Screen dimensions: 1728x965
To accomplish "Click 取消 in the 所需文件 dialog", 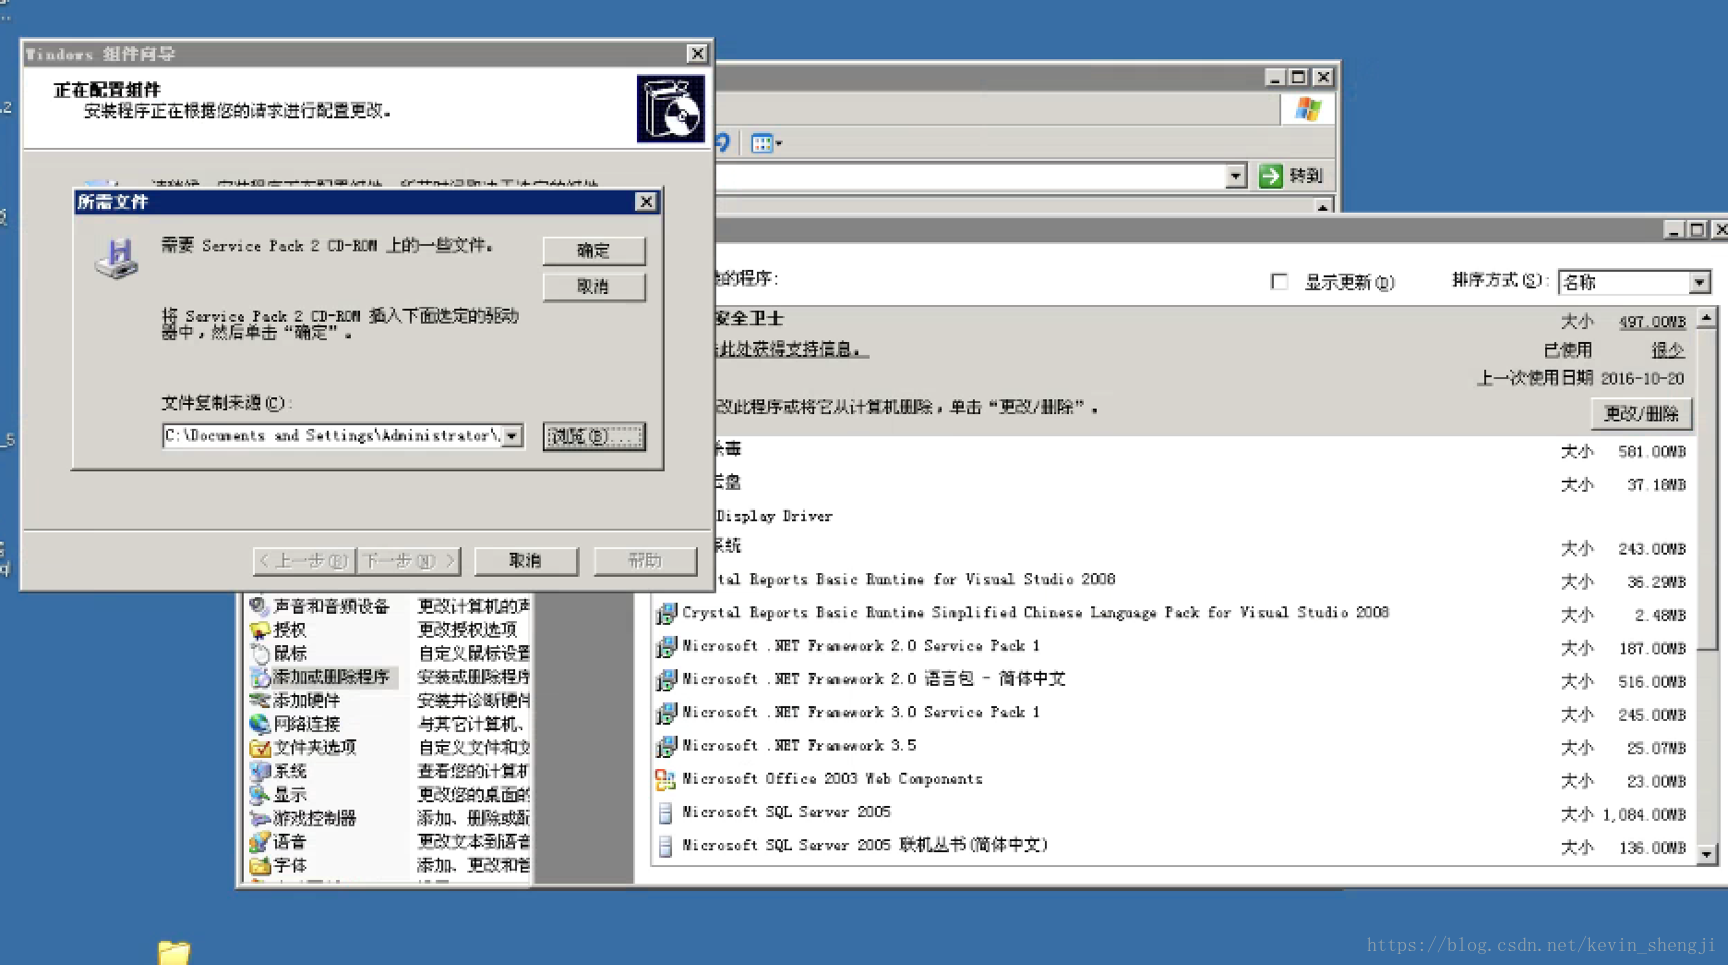I will tap(593, 286).
